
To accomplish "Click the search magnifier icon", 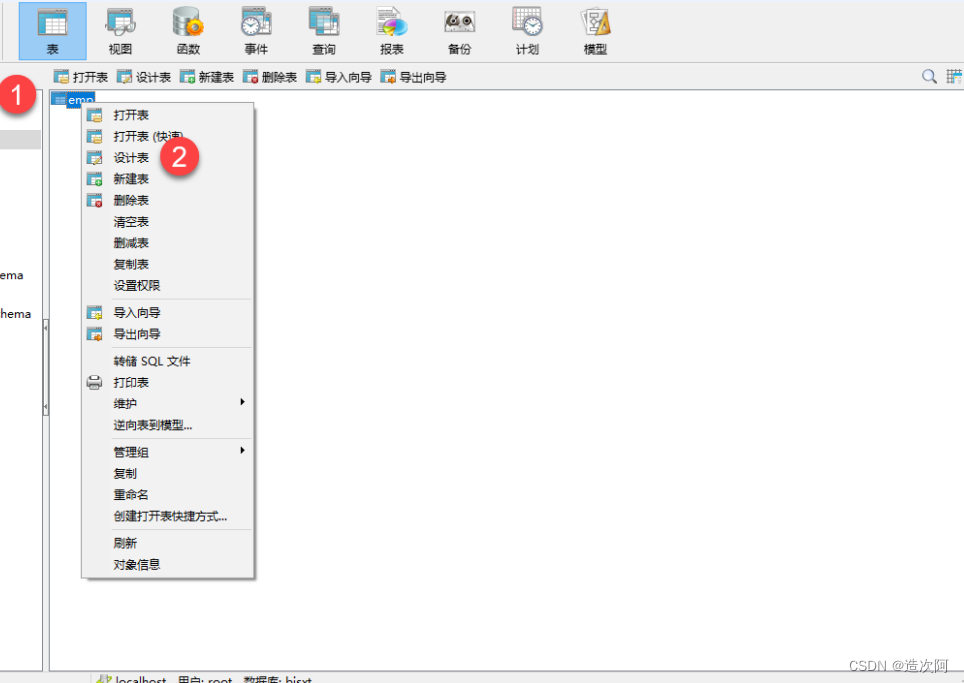I will 929,76.
